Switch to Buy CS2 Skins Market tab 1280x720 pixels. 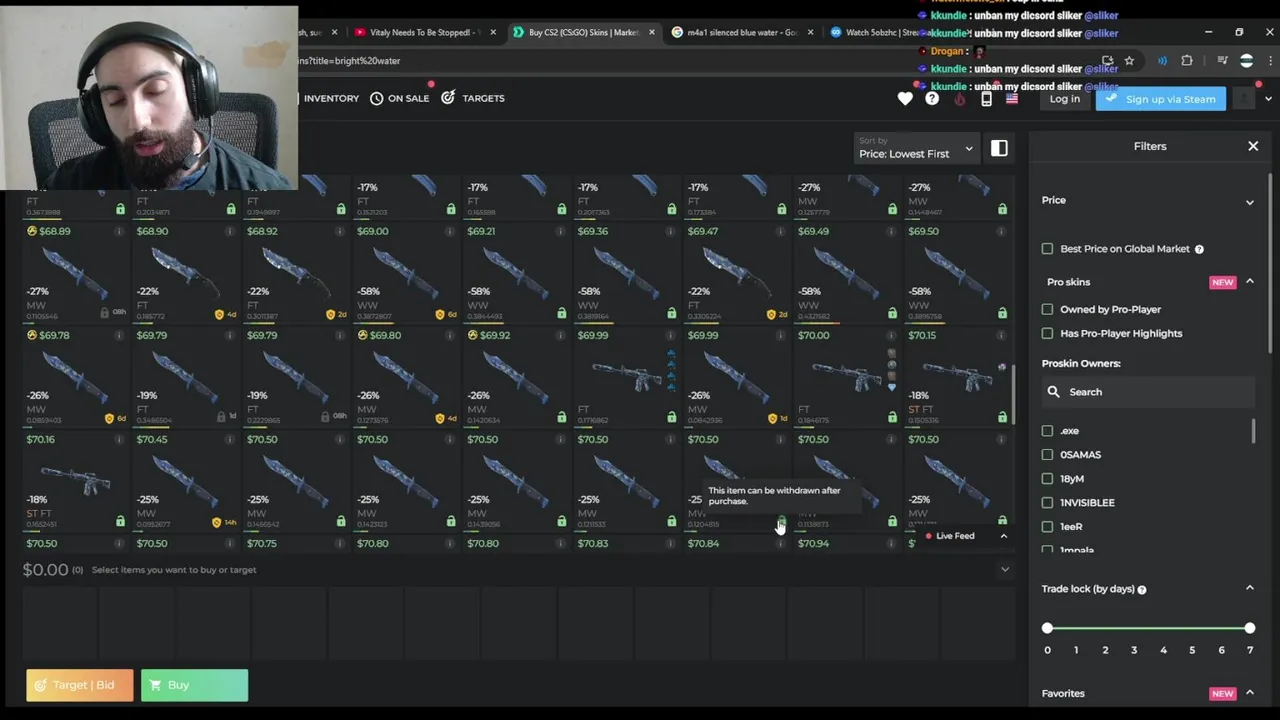click(584, 32)
